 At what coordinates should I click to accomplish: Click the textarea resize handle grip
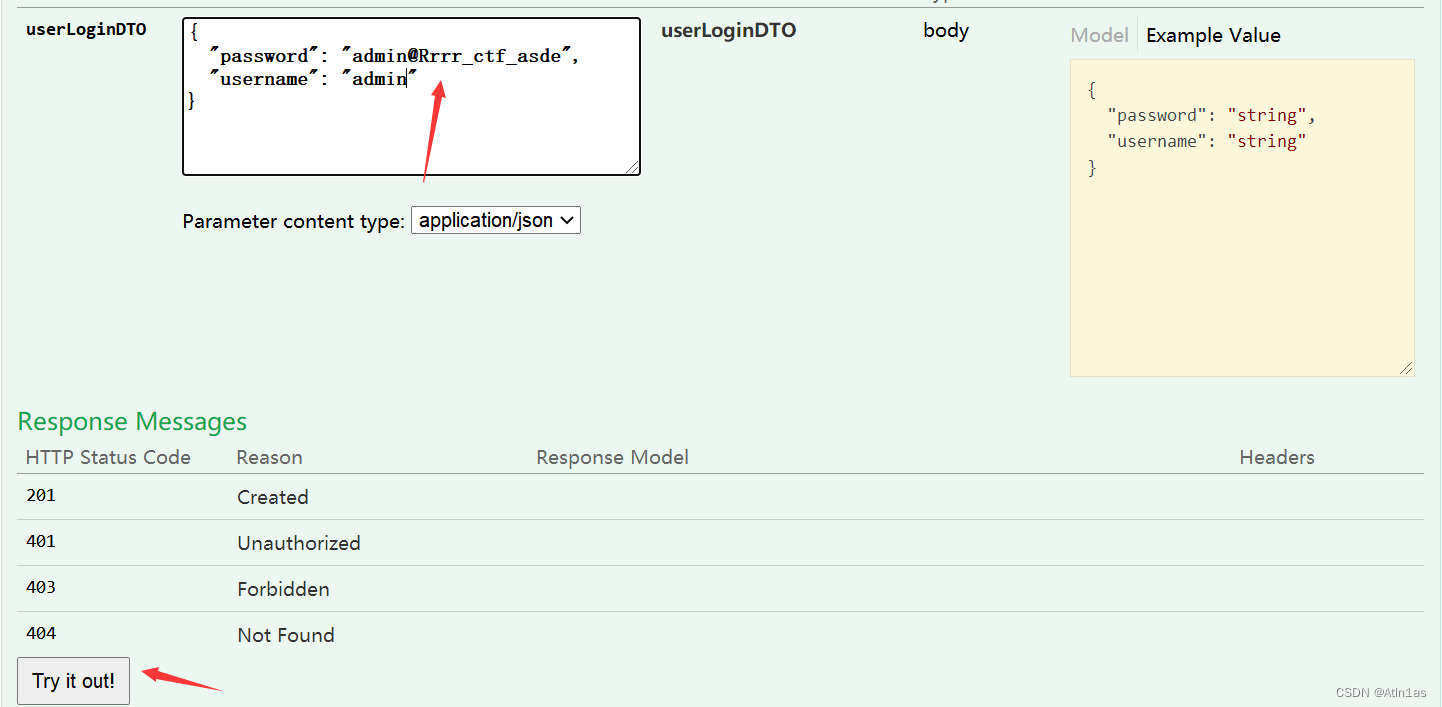(634, 167)
